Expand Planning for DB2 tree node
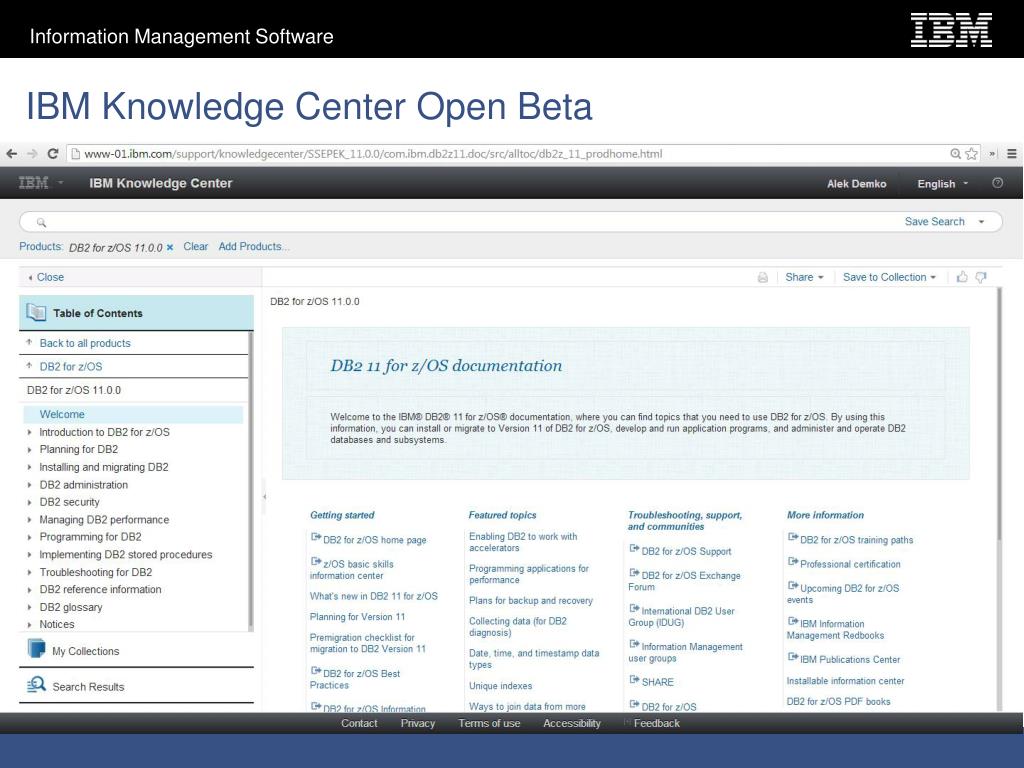The width and height of the screenshot is (1024, 768). (x=29, y=450)
